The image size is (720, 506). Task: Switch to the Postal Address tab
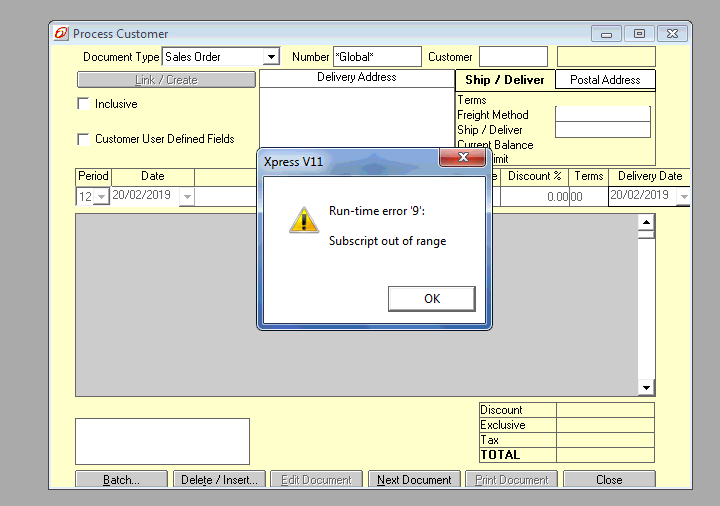(606, 80)
